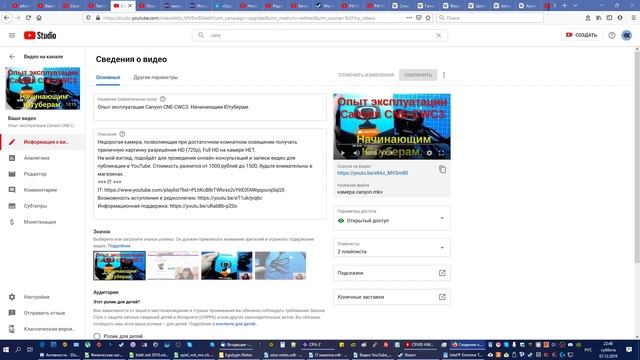Expand the Параметры доступа dropdown

pyautogui.click(x=392, y=218)
